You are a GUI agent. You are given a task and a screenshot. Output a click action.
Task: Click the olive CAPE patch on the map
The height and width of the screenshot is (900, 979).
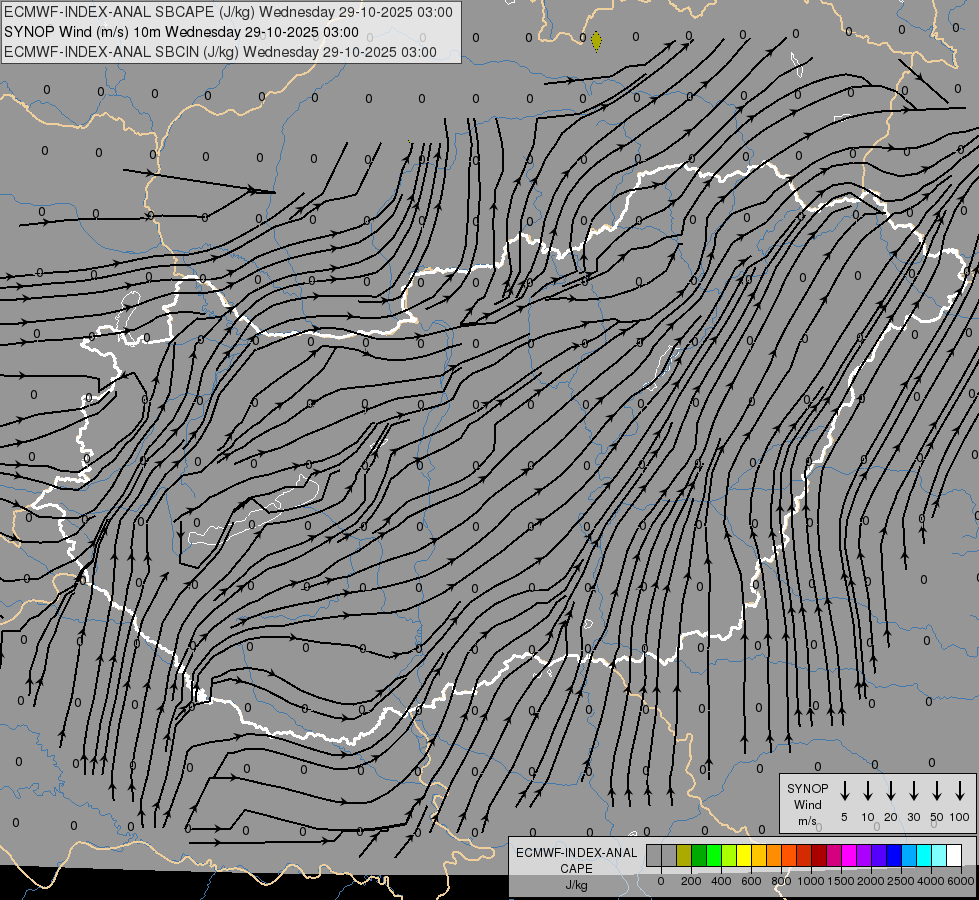596,42
